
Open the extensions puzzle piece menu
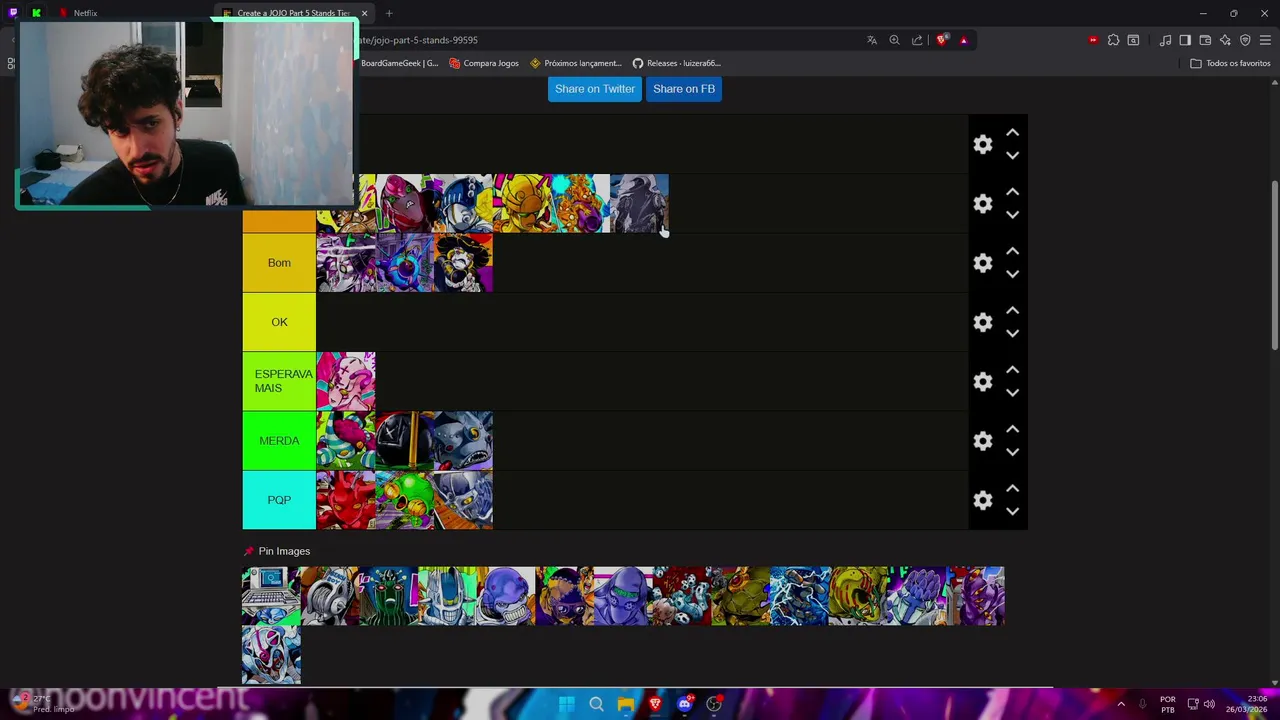tap(1113, 40)
